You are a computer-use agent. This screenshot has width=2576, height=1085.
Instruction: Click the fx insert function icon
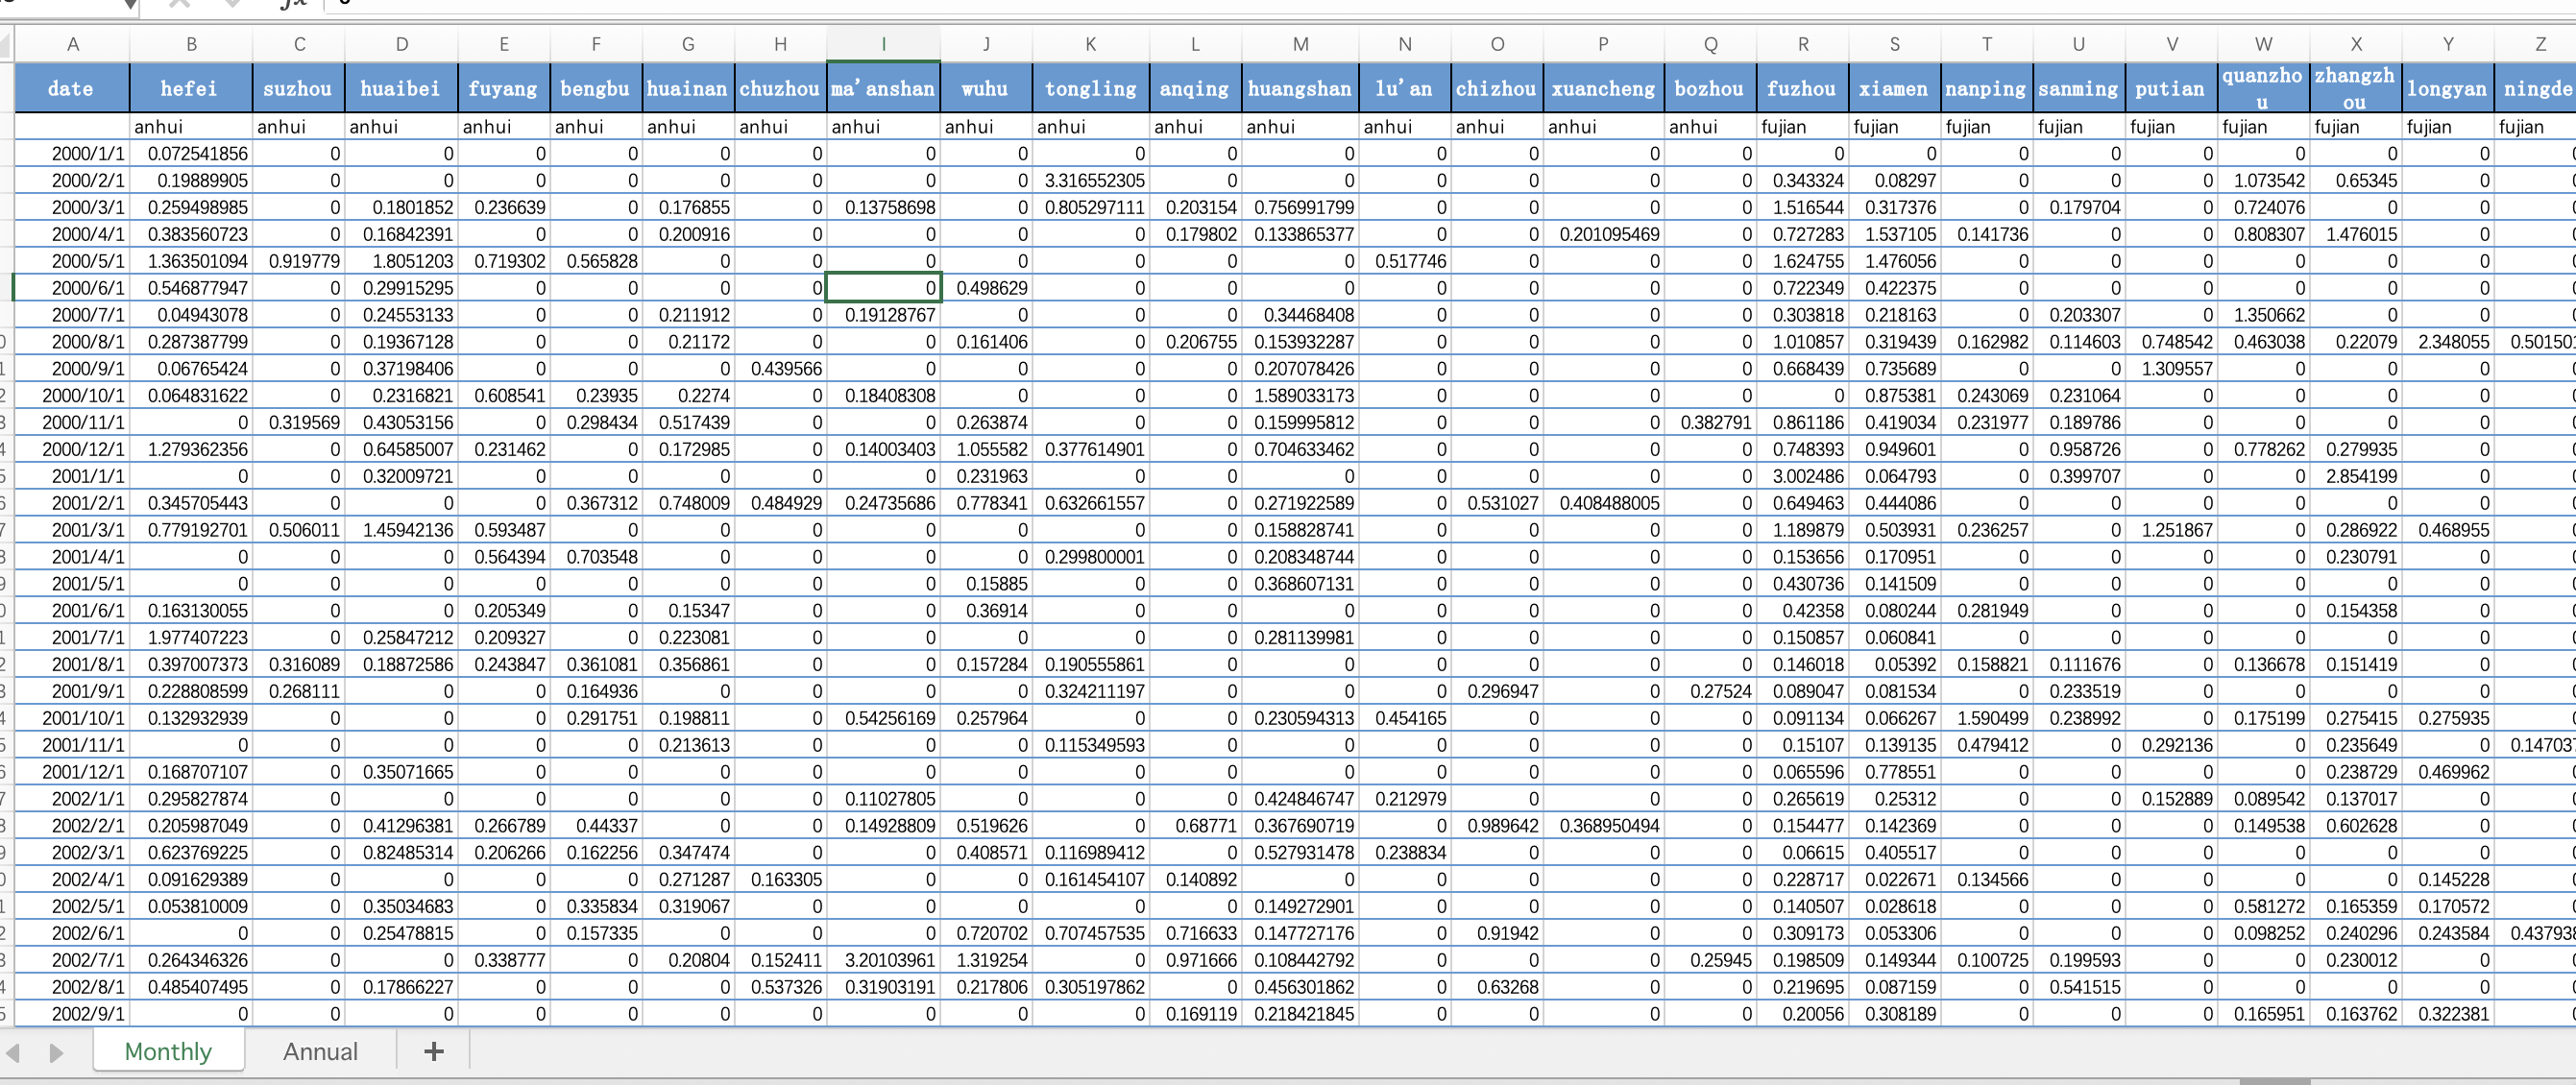coord(293,4)
